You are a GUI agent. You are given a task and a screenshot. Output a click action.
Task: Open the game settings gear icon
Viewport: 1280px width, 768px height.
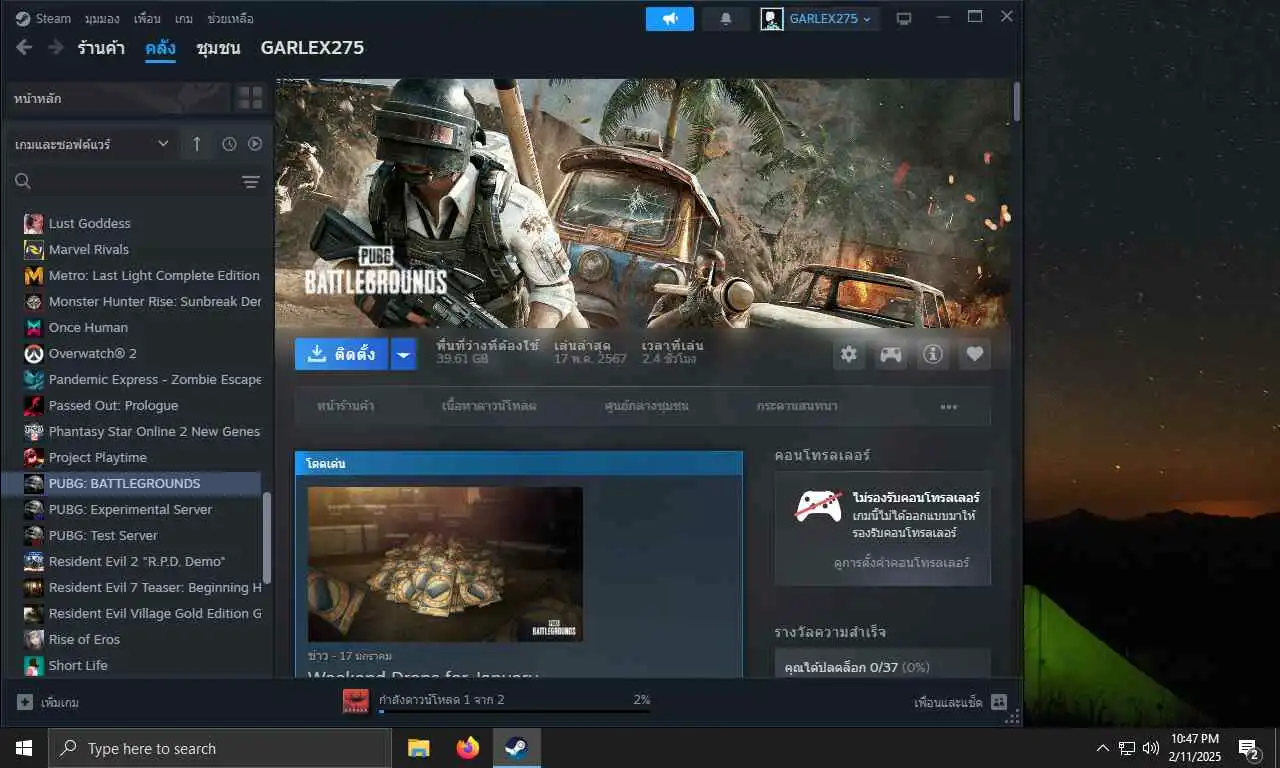(849, 354)
